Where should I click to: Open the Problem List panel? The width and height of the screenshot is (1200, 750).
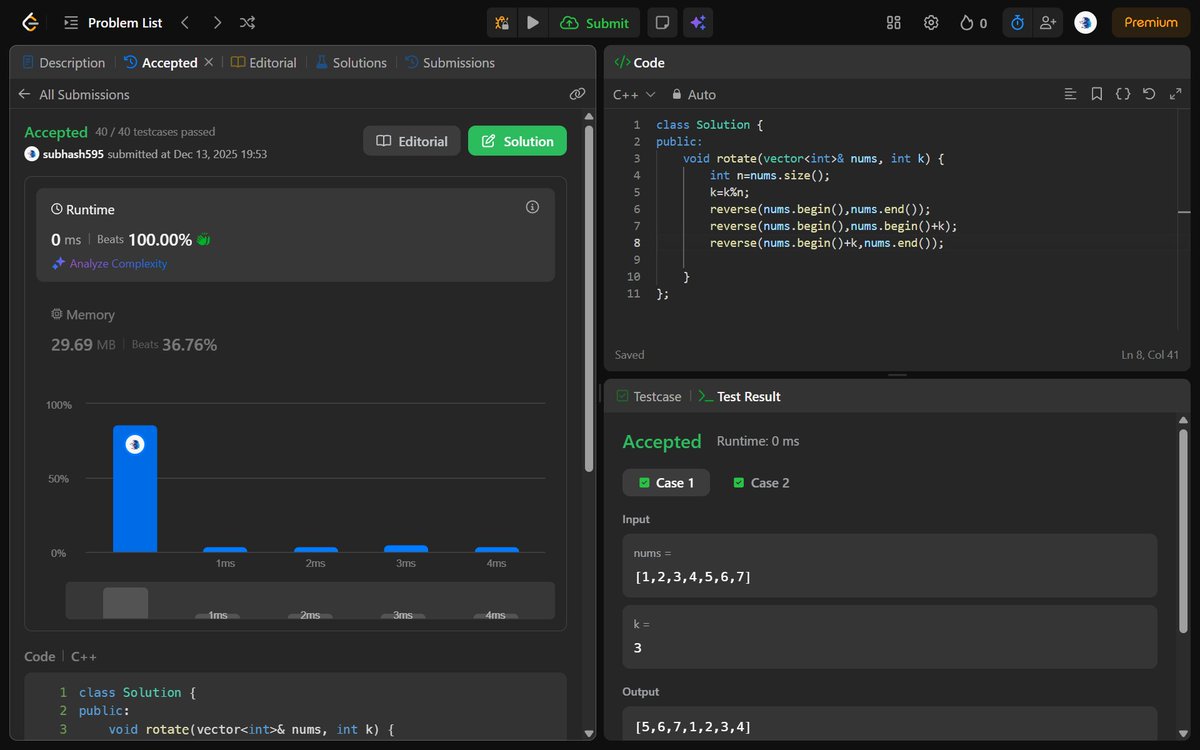tap(113, 22)
